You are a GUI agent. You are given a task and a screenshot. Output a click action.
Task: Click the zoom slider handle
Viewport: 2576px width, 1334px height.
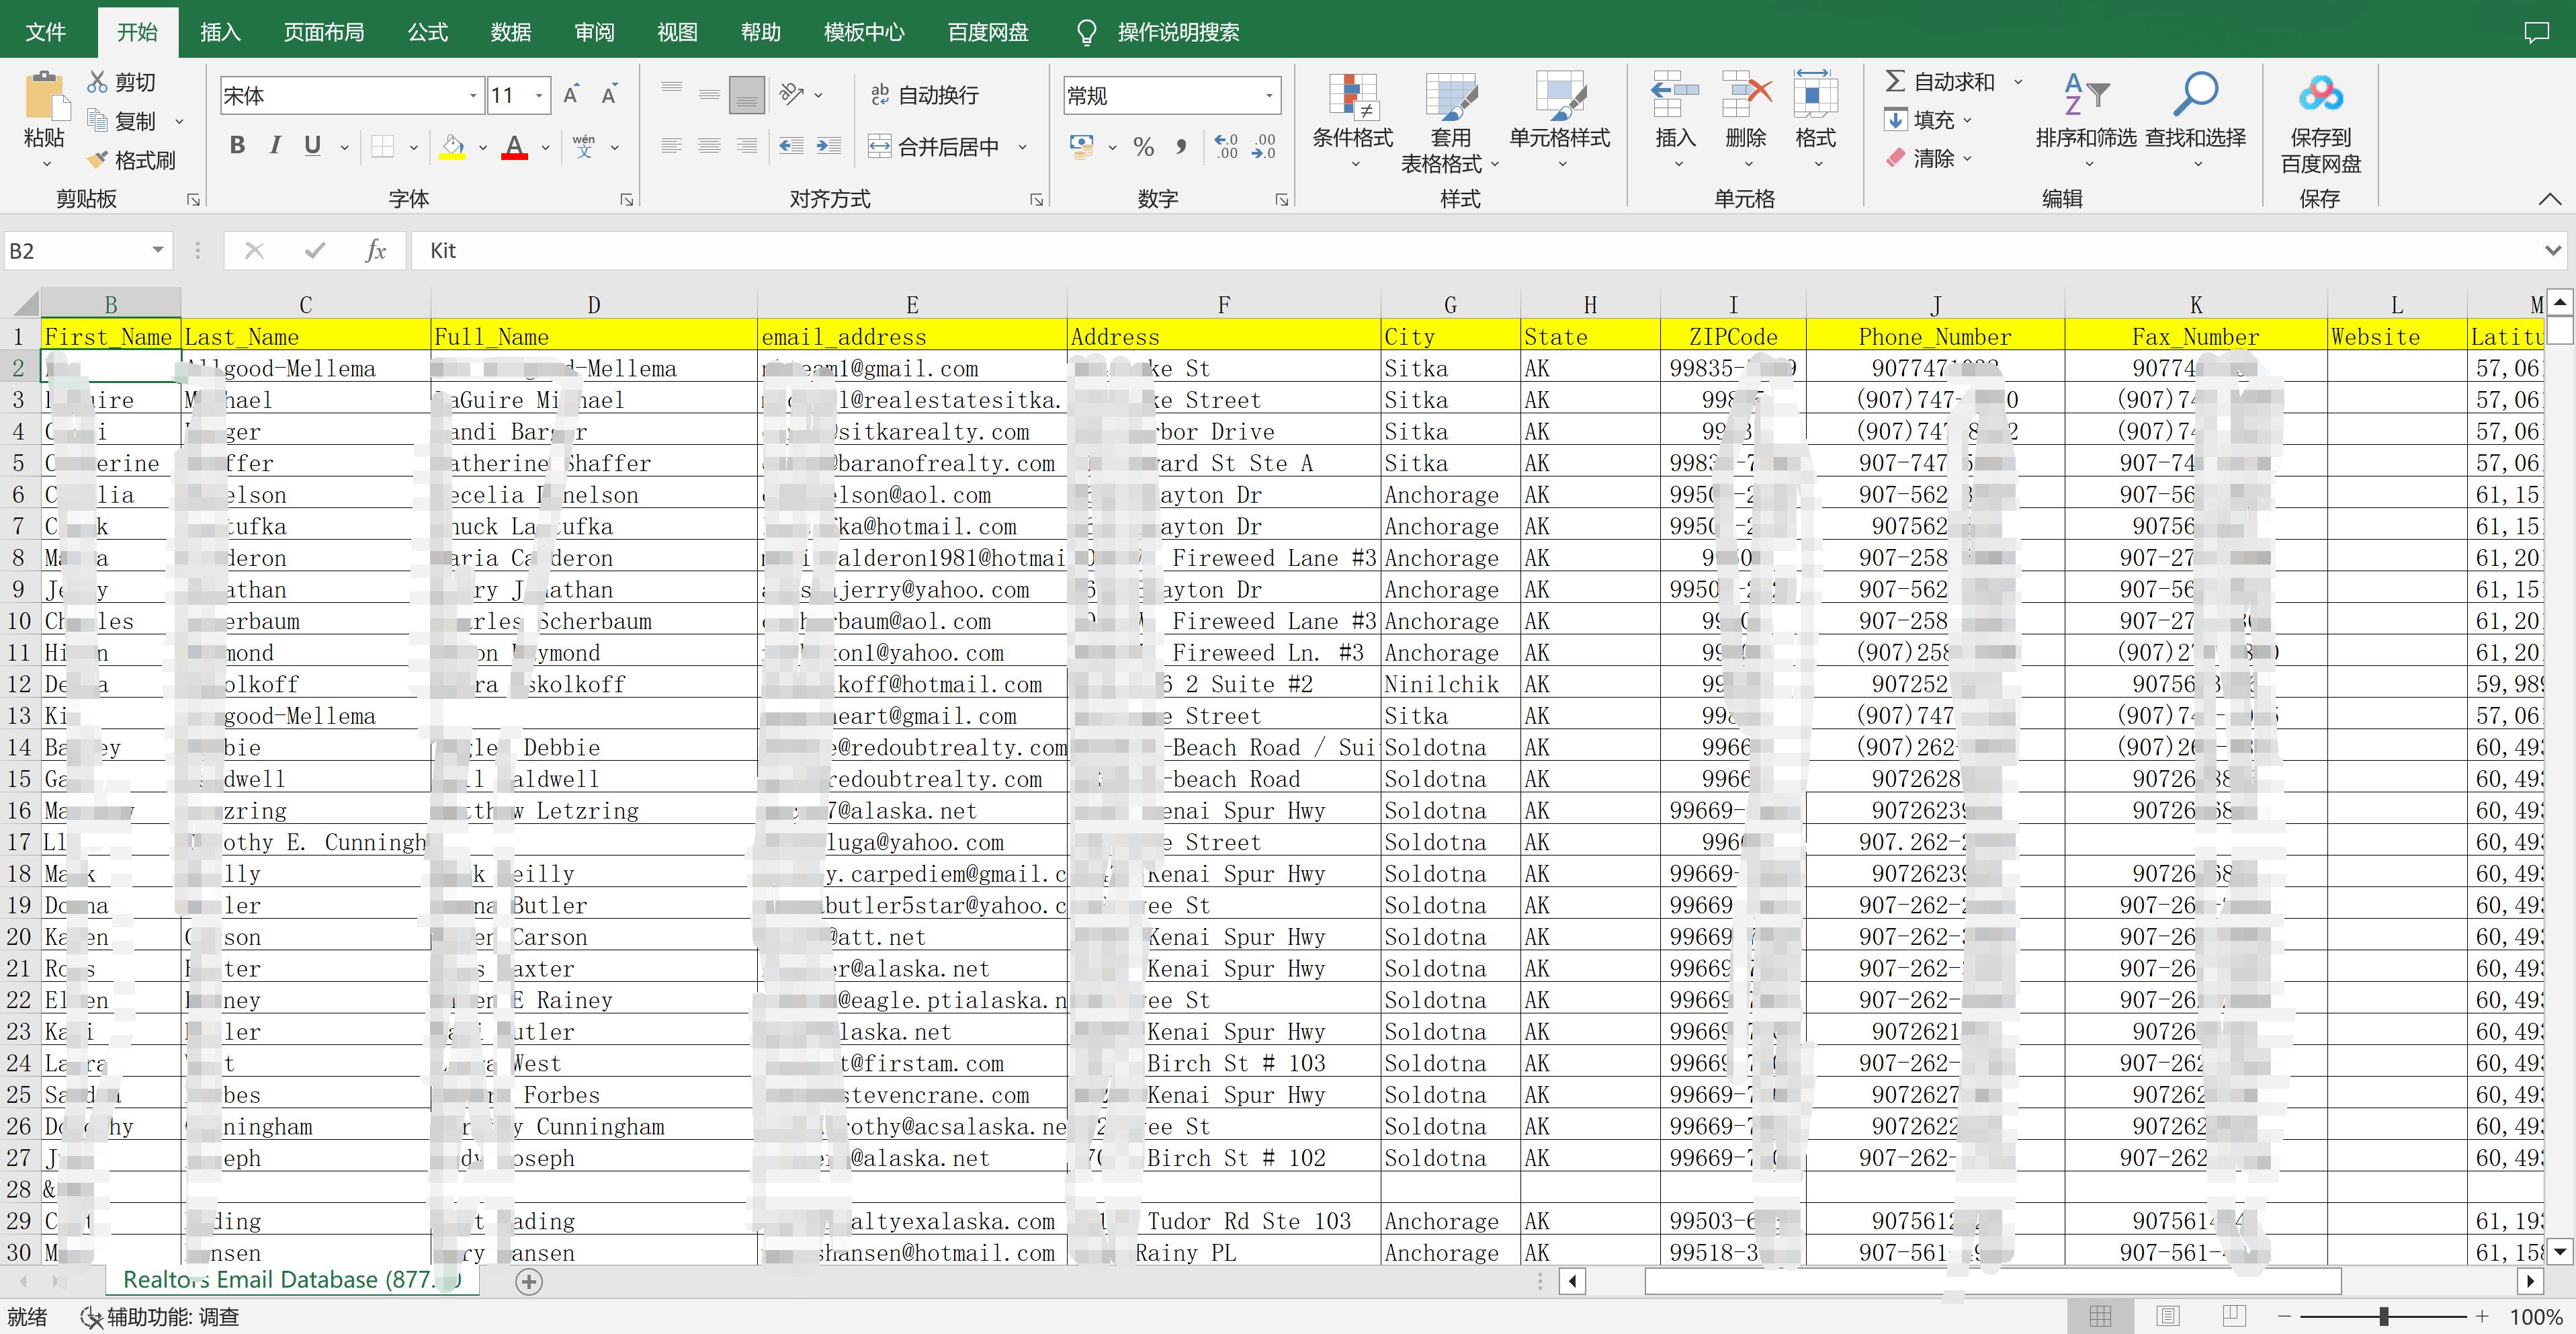2384,1316
